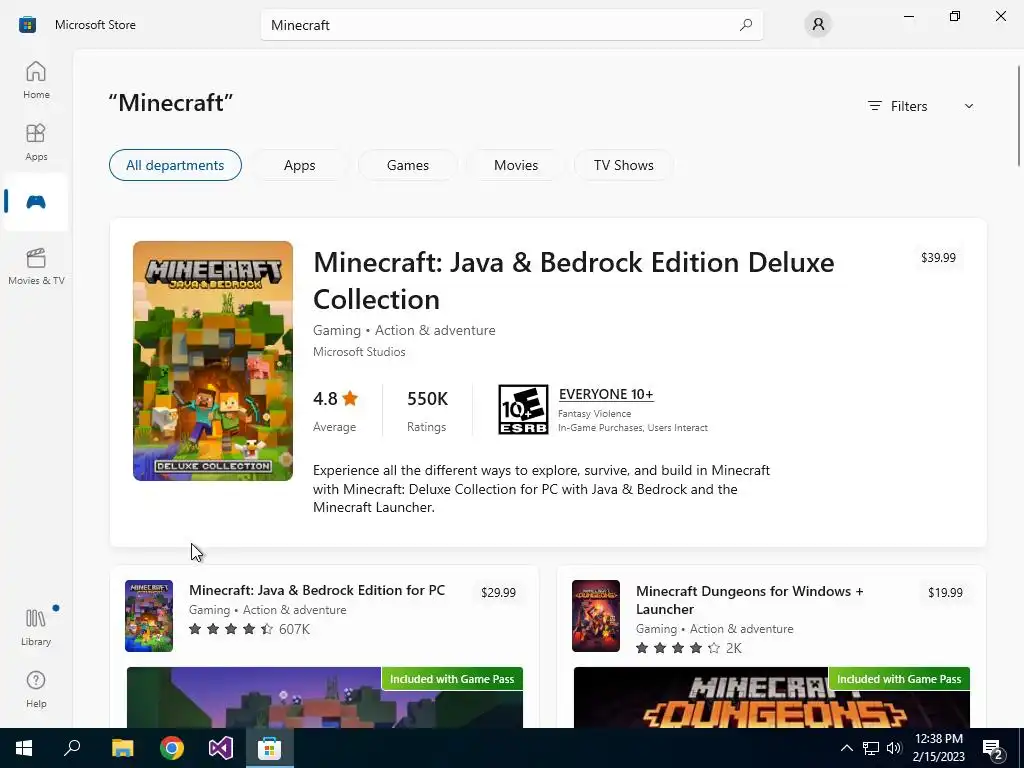Open the user account profile icon
The width and height of the screenshot is (1024, 768).
point(818,25)
